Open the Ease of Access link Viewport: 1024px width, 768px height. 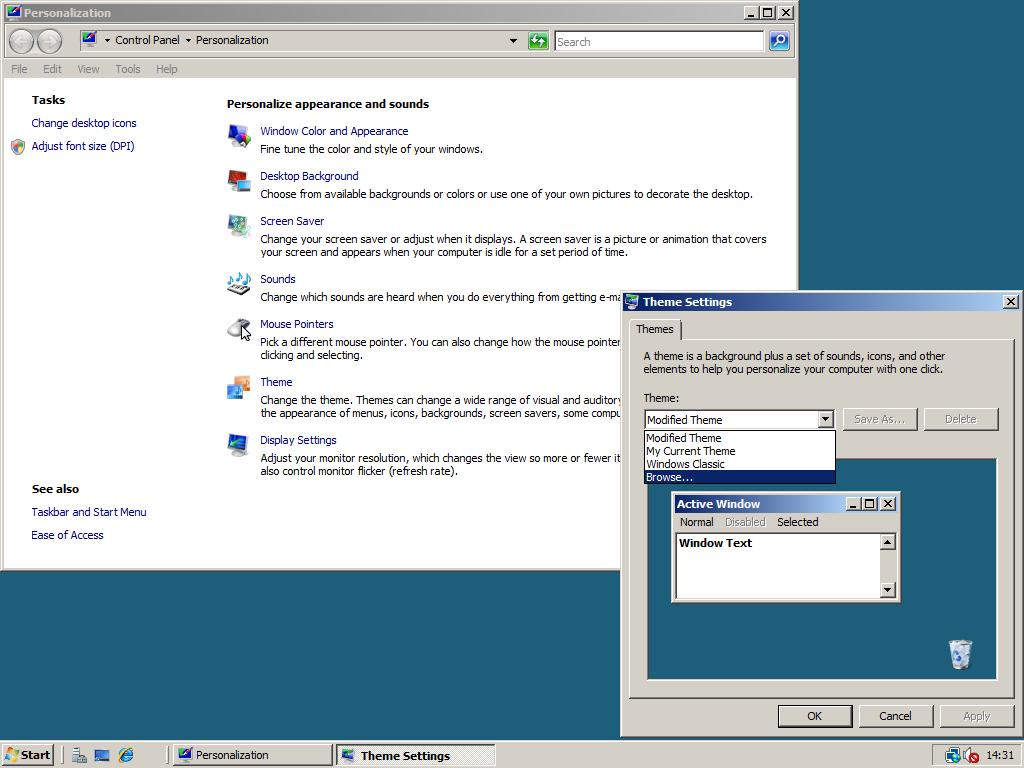click(x=67, y=536)
